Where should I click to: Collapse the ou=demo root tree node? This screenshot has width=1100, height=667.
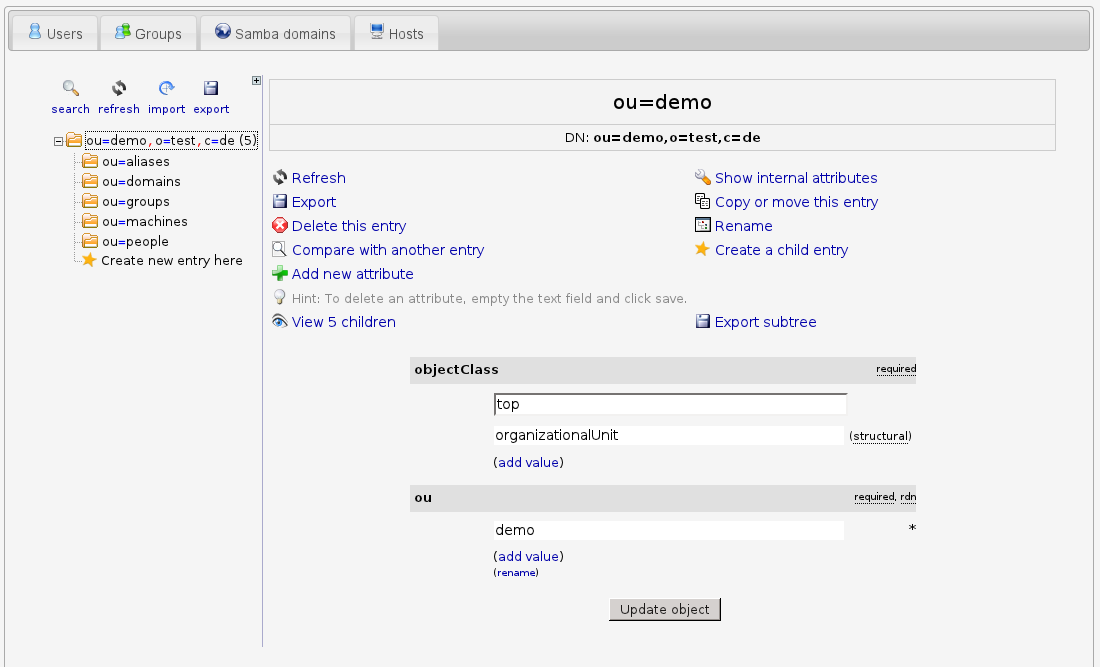pos(58,141)
